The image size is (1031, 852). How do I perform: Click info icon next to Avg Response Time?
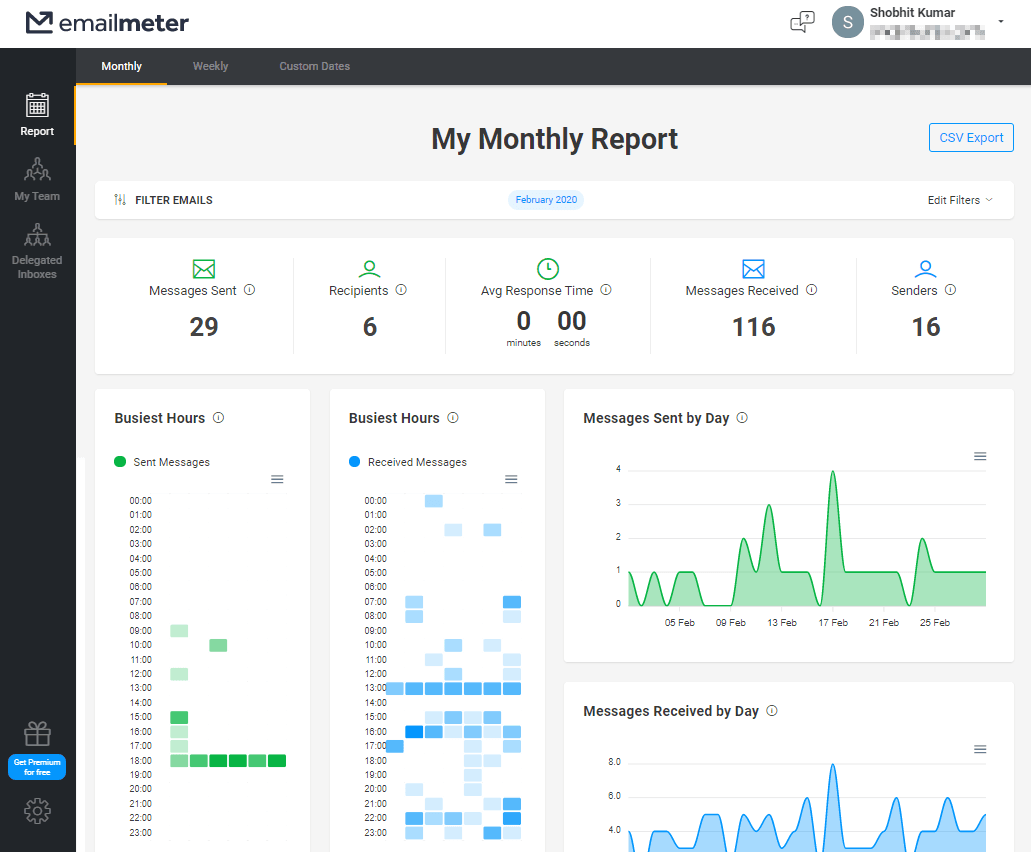[606, 290]
